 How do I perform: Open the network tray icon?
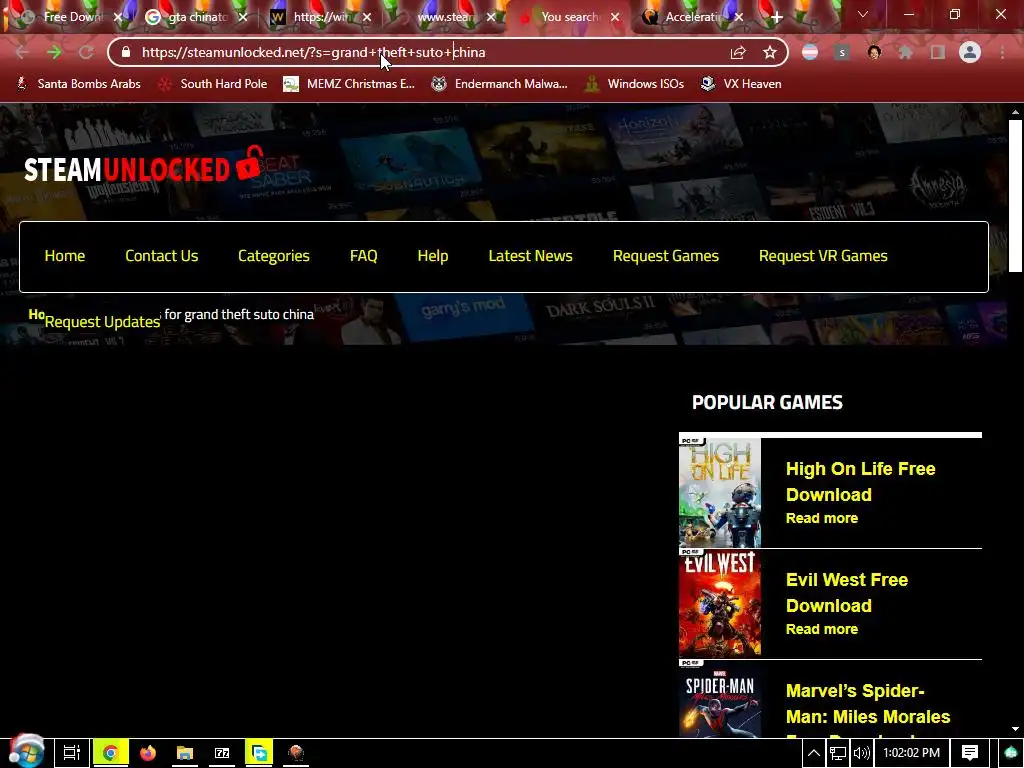838,753
